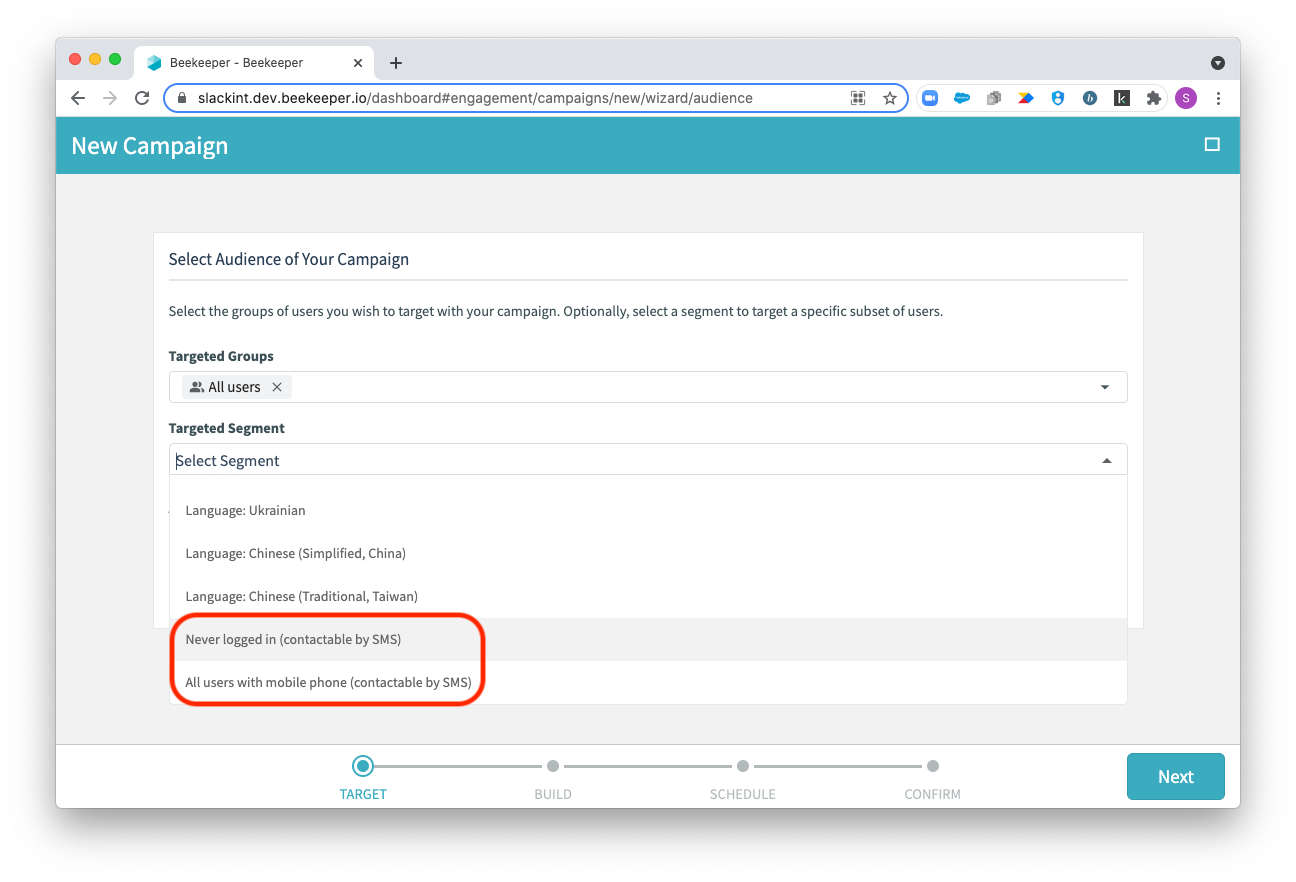Open the Chrome extensions puzzle icon
This screenshot has width=1296, height=882.
pos(1154,98)
